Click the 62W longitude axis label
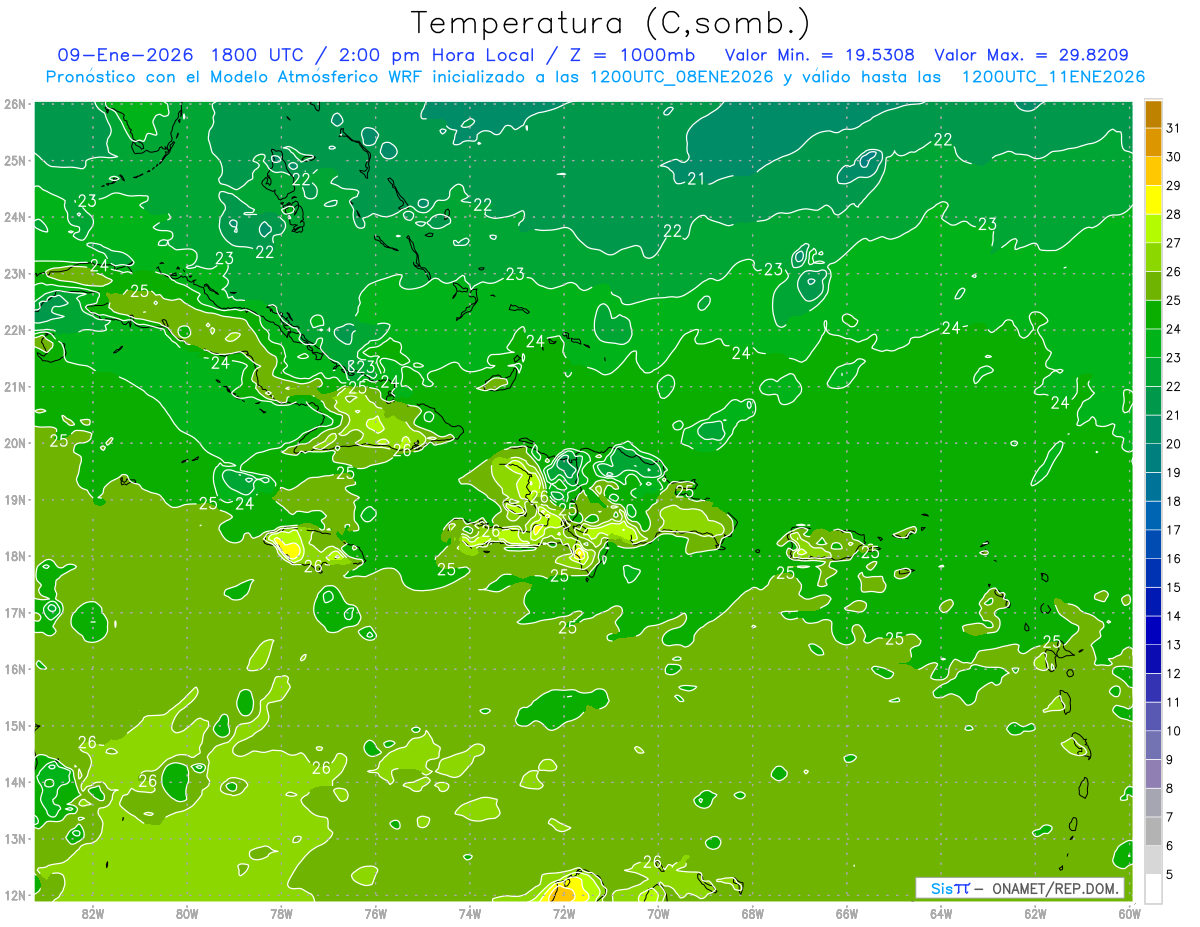 1036,913
